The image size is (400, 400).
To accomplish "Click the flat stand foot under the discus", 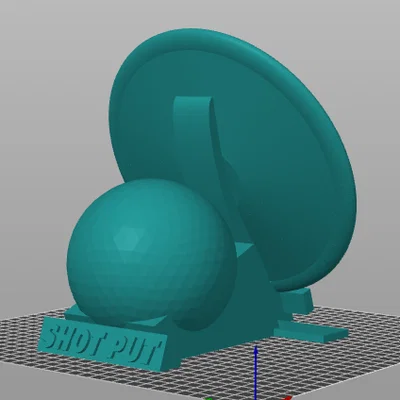I will point(311,330).
